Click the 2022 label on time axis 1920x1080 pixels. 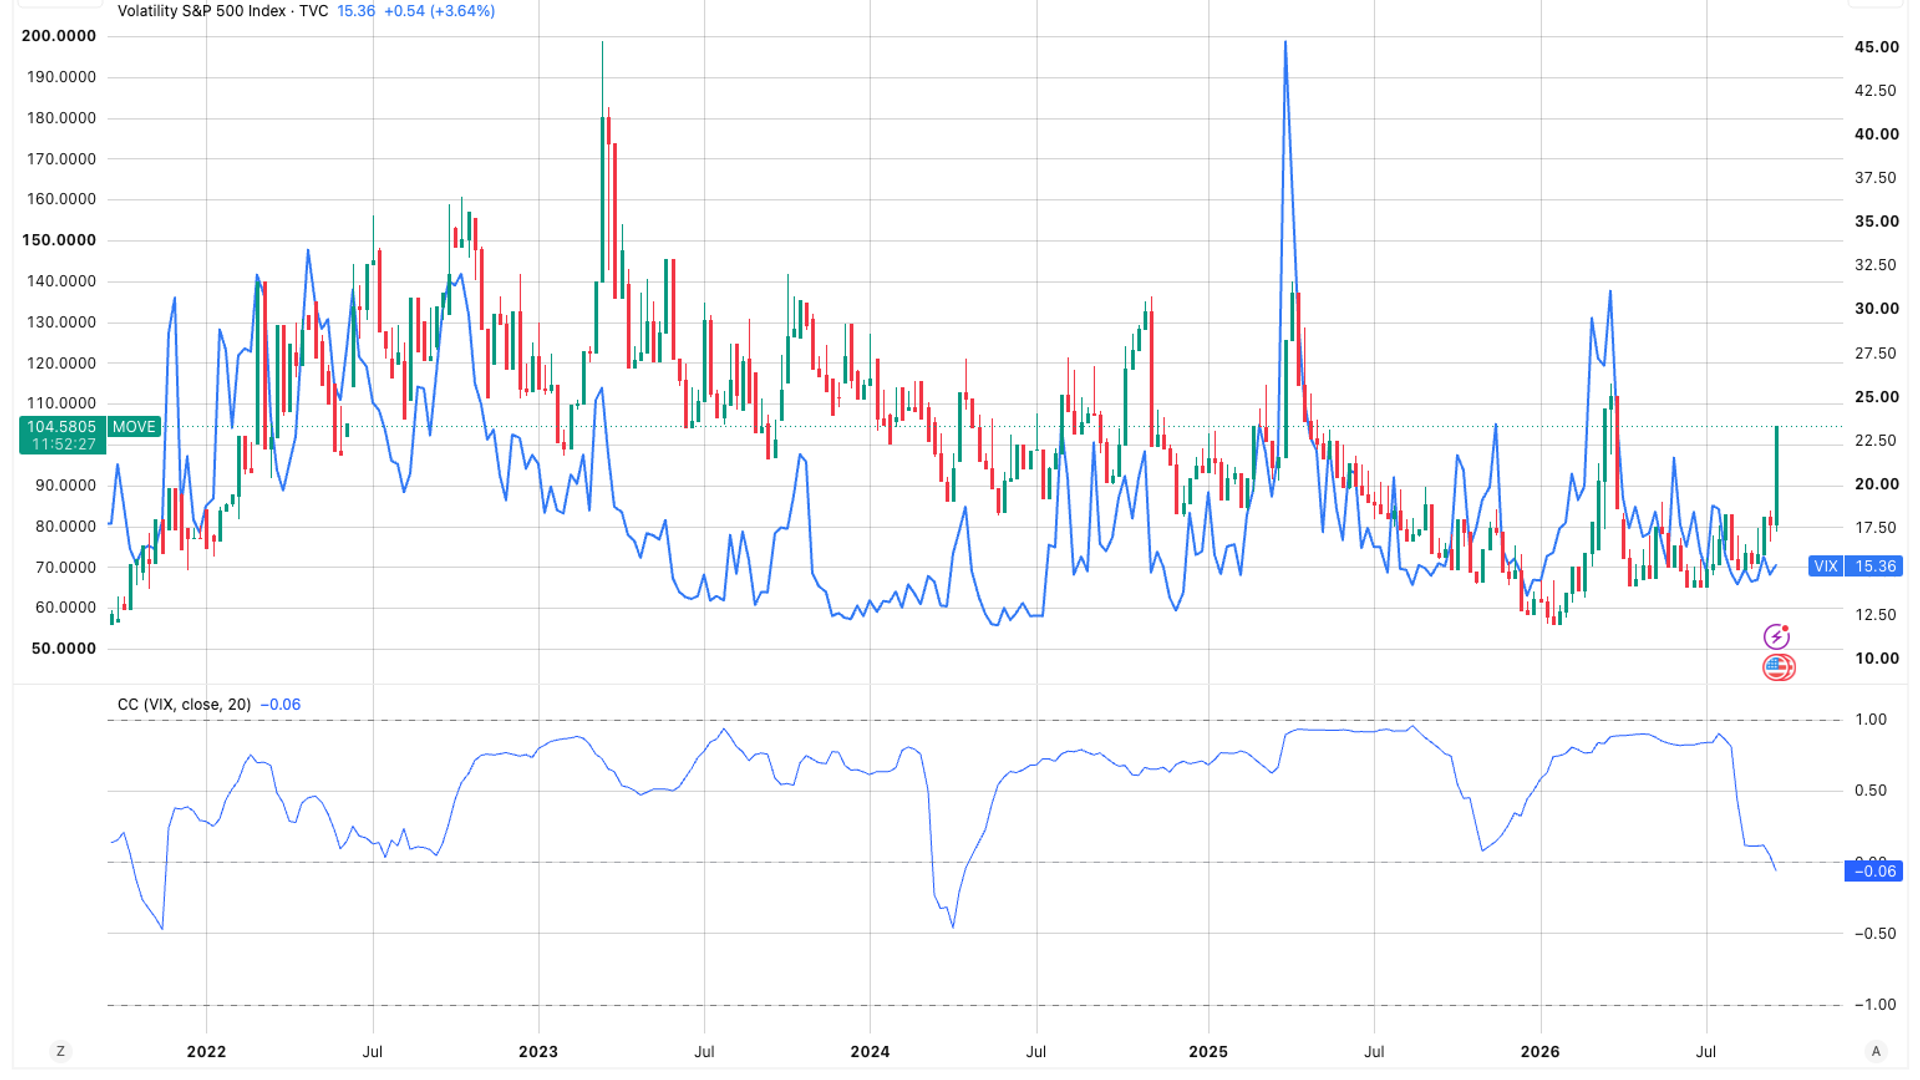(x=206, y=1051)
